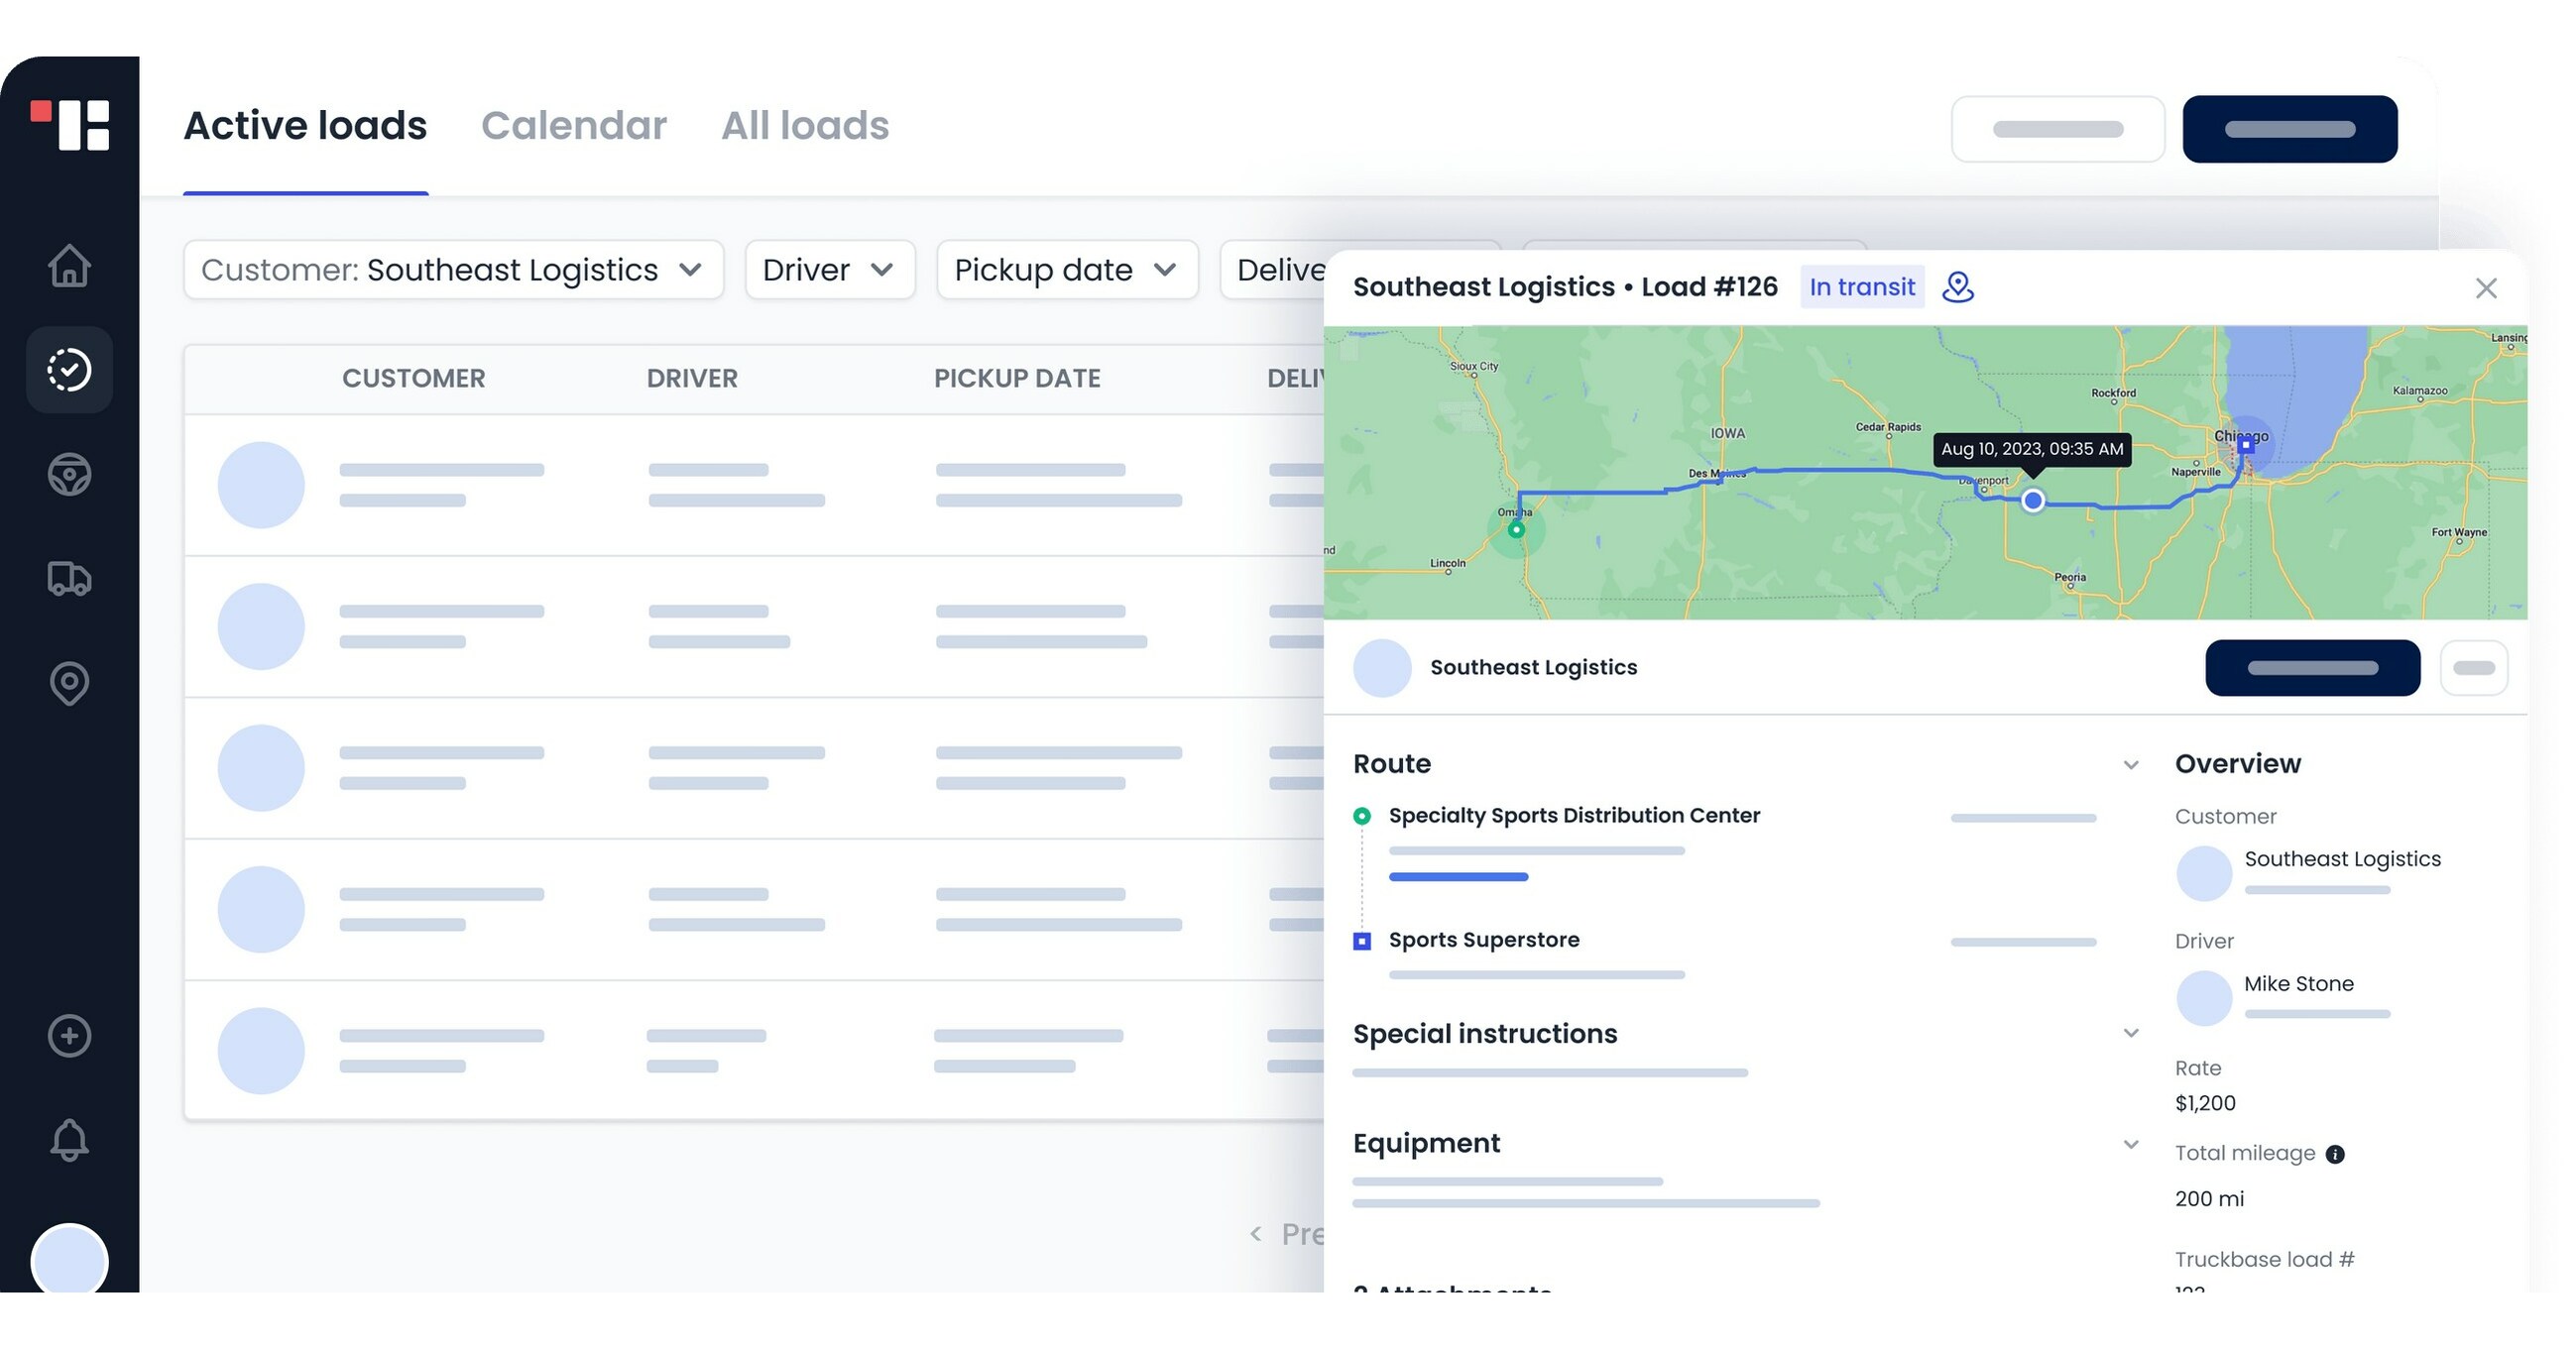
Task: View mileage details via the info icon
Action: [x=2334, y=1153]
